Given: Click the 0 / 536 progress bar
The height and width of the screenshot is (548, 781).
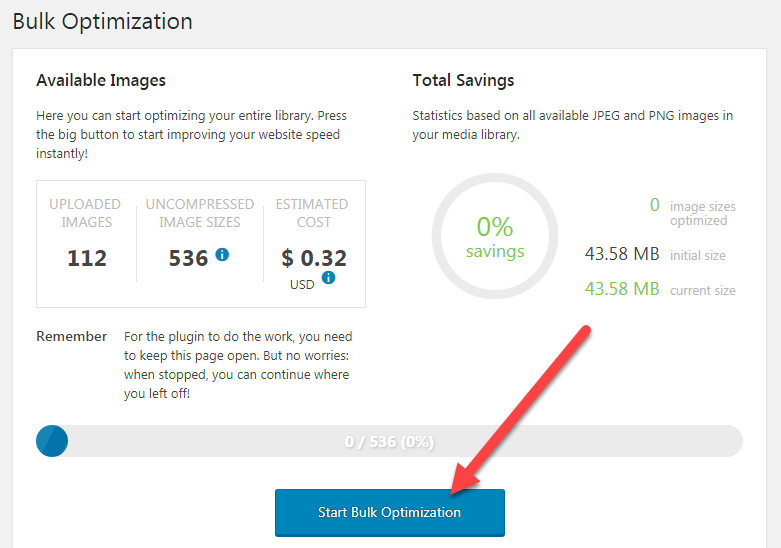Looking at the screenshot, I should pos(389,441).
